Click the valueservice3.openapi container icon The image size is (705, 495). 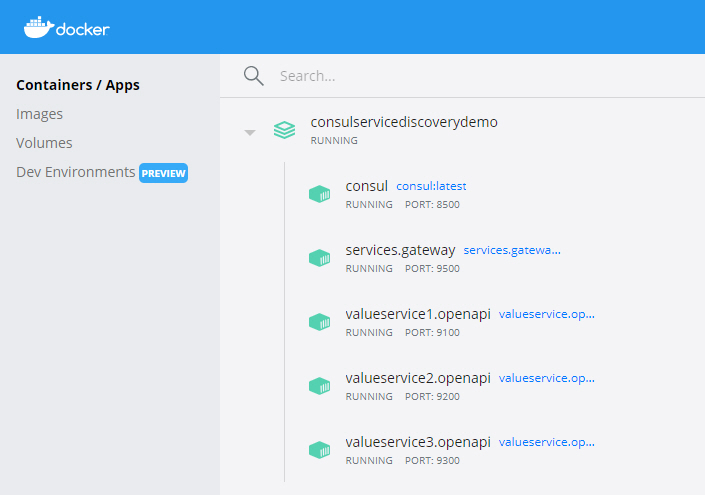(x=320, y=450)
